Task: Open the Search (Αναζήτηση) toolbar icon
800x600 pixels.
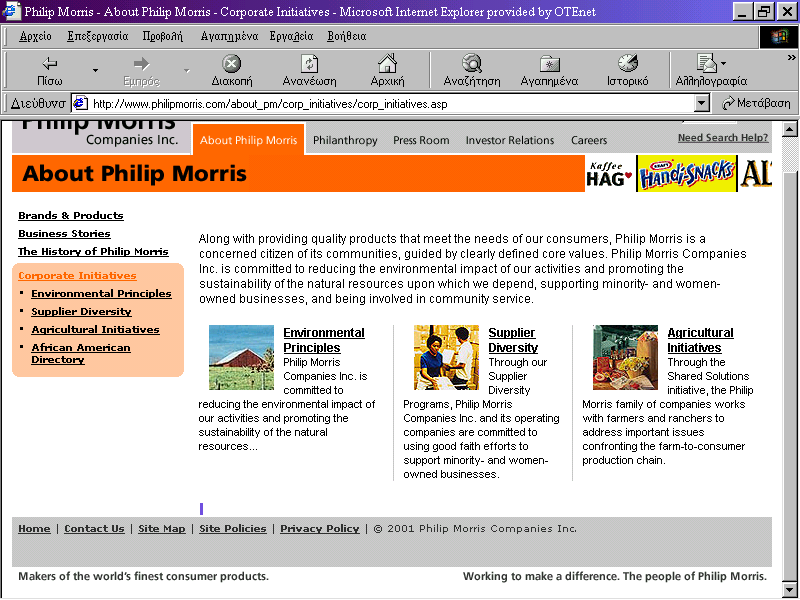Action: 472,63
